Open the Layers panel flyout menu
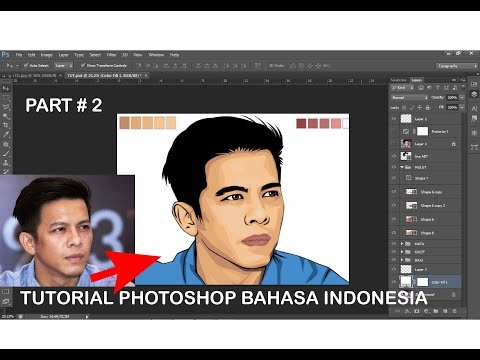Image resolution: width=480 pixels, height=360 pixels. pos(463,80)
